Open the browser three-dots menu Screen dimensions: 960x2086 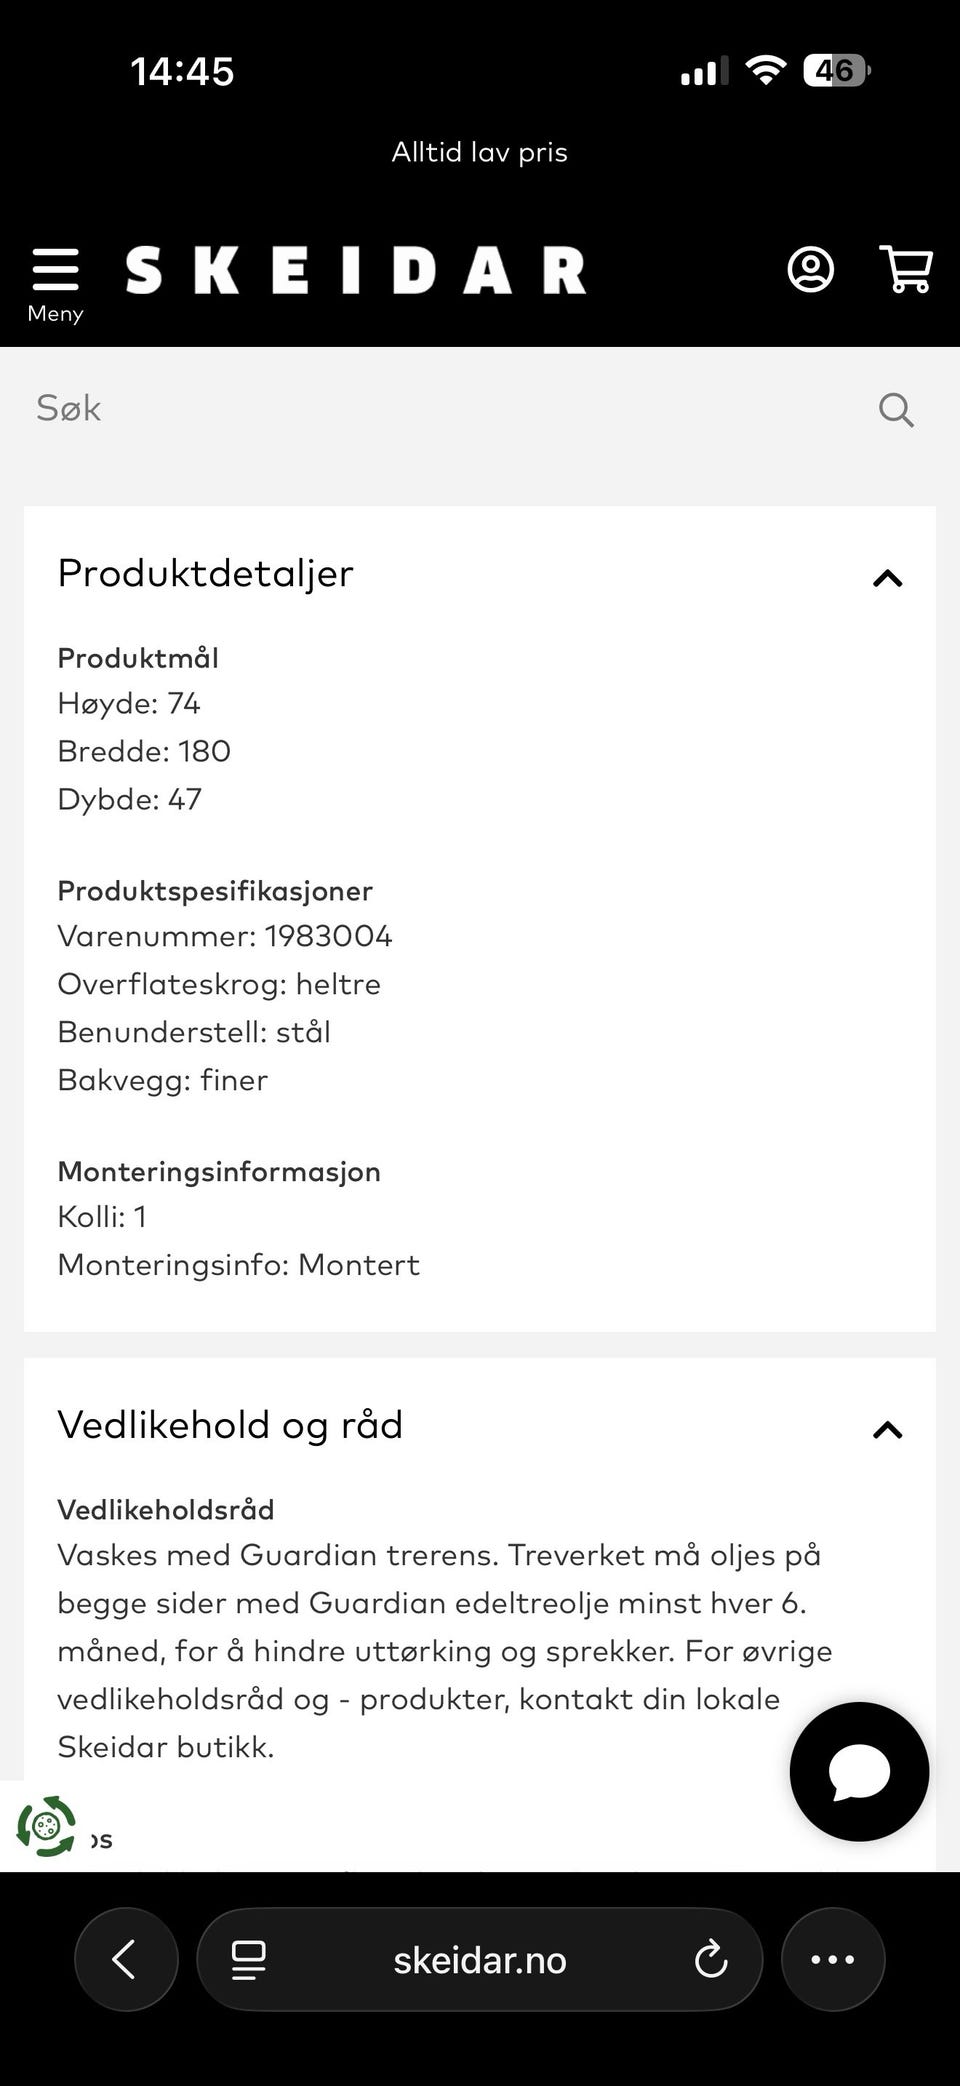833,1959
